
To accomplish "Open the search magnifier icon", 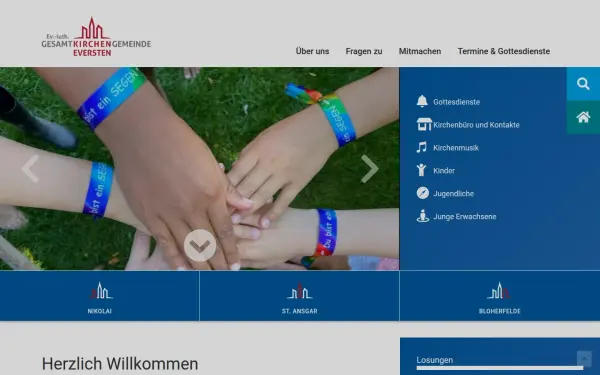I will [583, 84].
